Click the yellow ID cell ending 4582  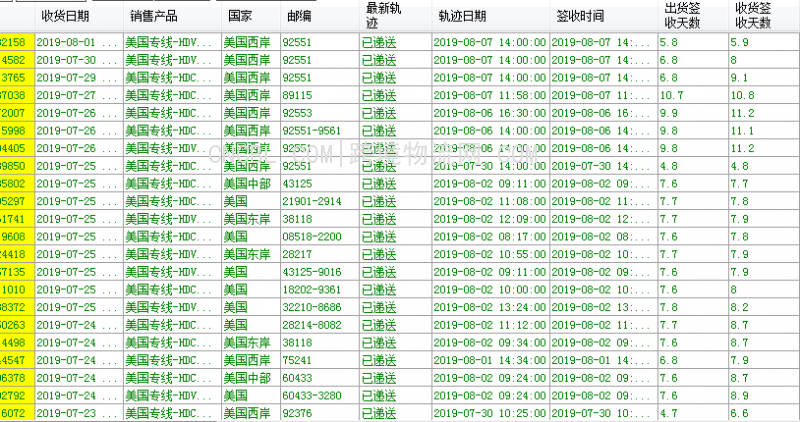pyautogui.click(x=17, y=60)
